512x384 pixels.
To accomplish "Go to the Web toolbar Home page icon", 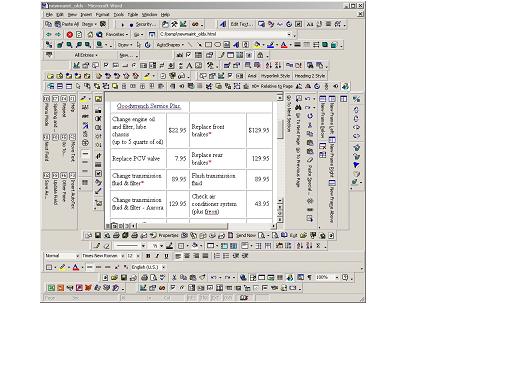I will 90,34.
